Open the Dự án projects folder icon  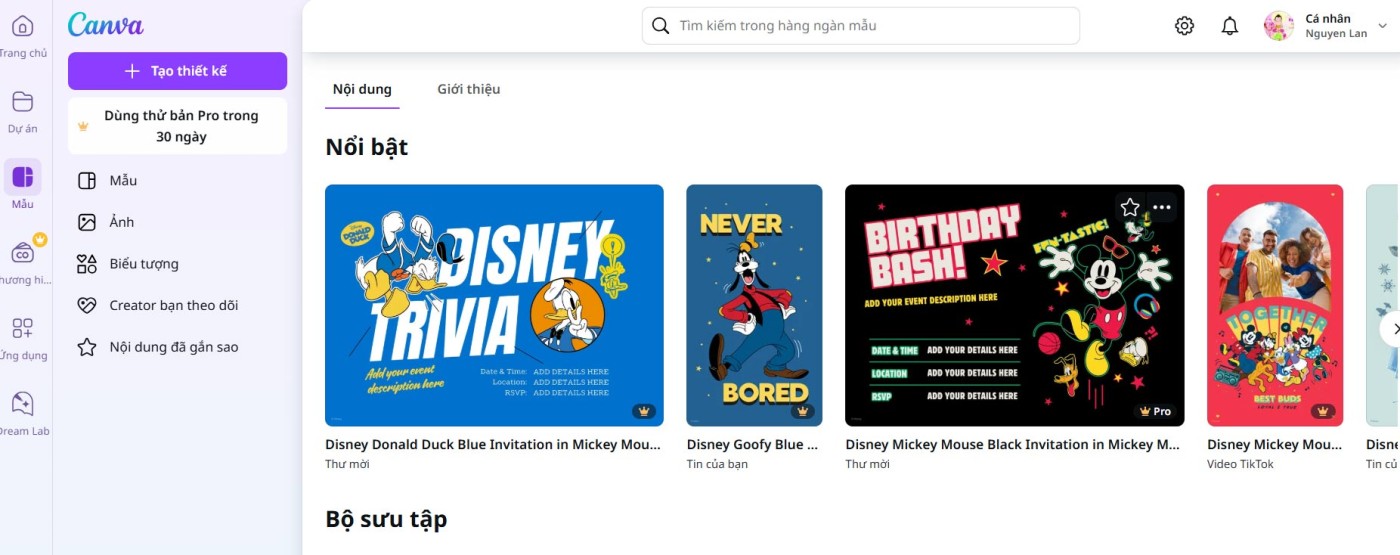22,102
